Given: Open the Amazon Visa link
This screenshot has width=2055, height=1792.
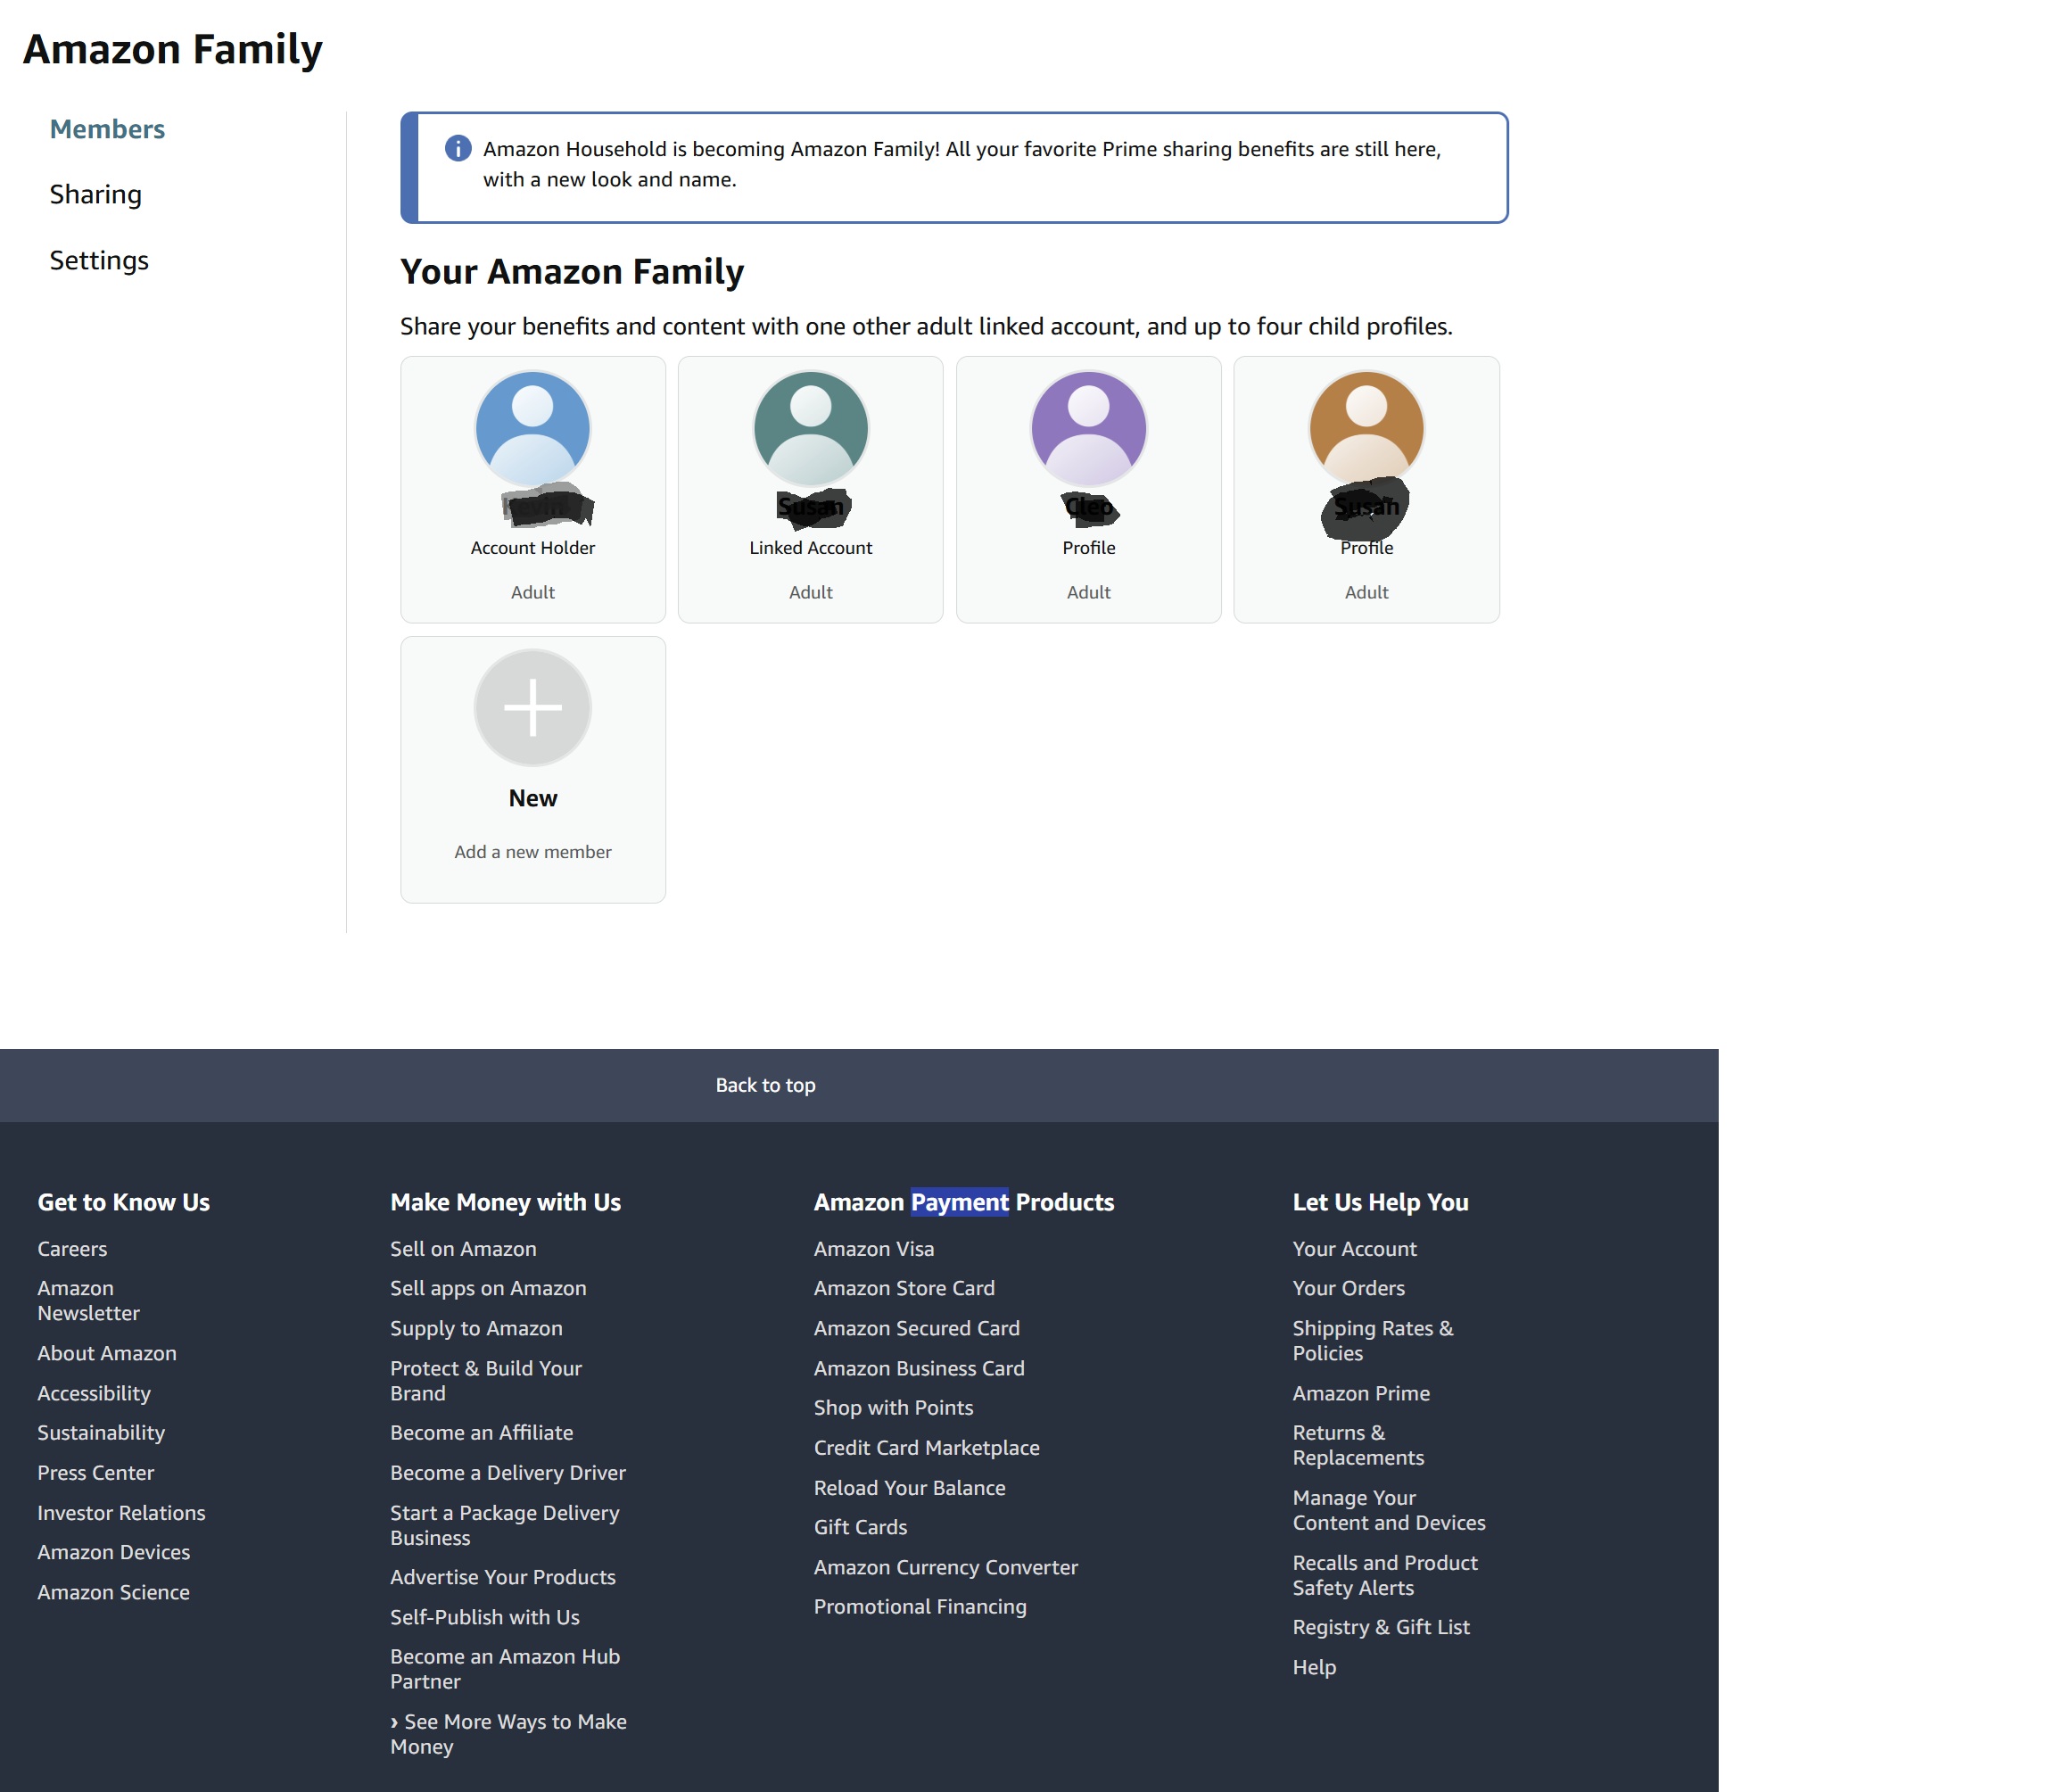Looking at the screenshot, I should 873,1248.
